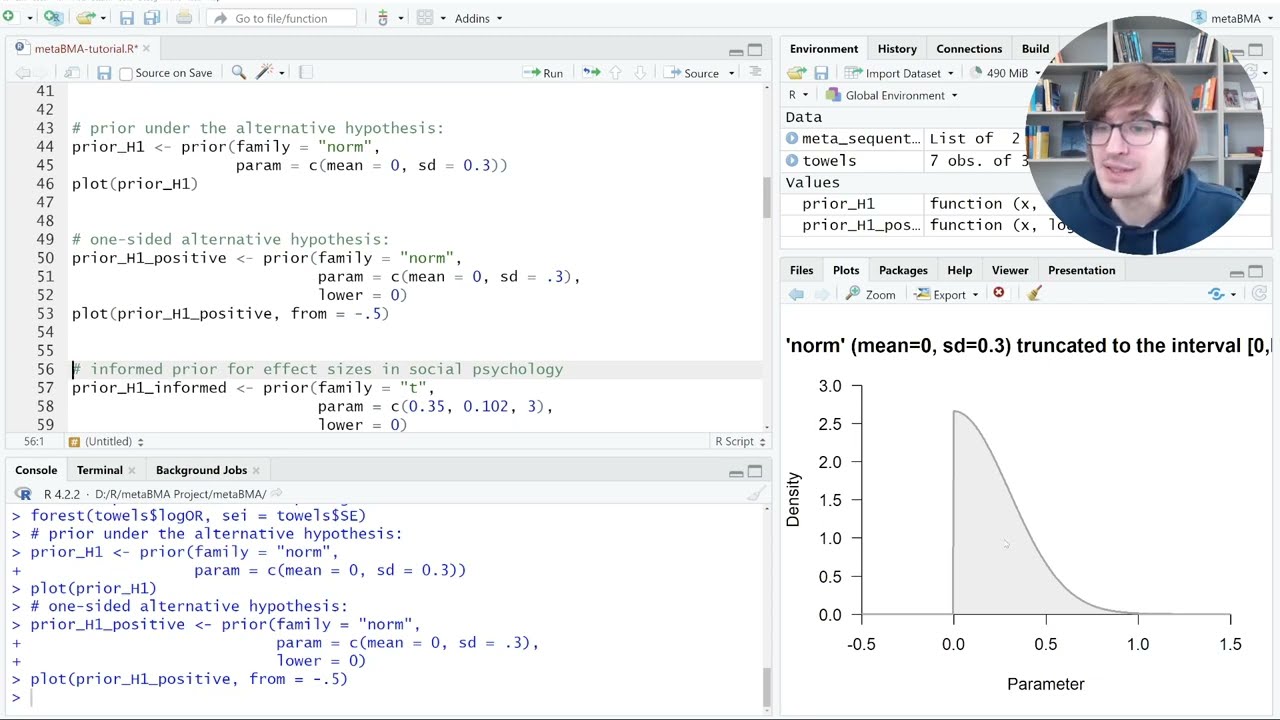Expand the meta_sequential data object

[792, 139]
